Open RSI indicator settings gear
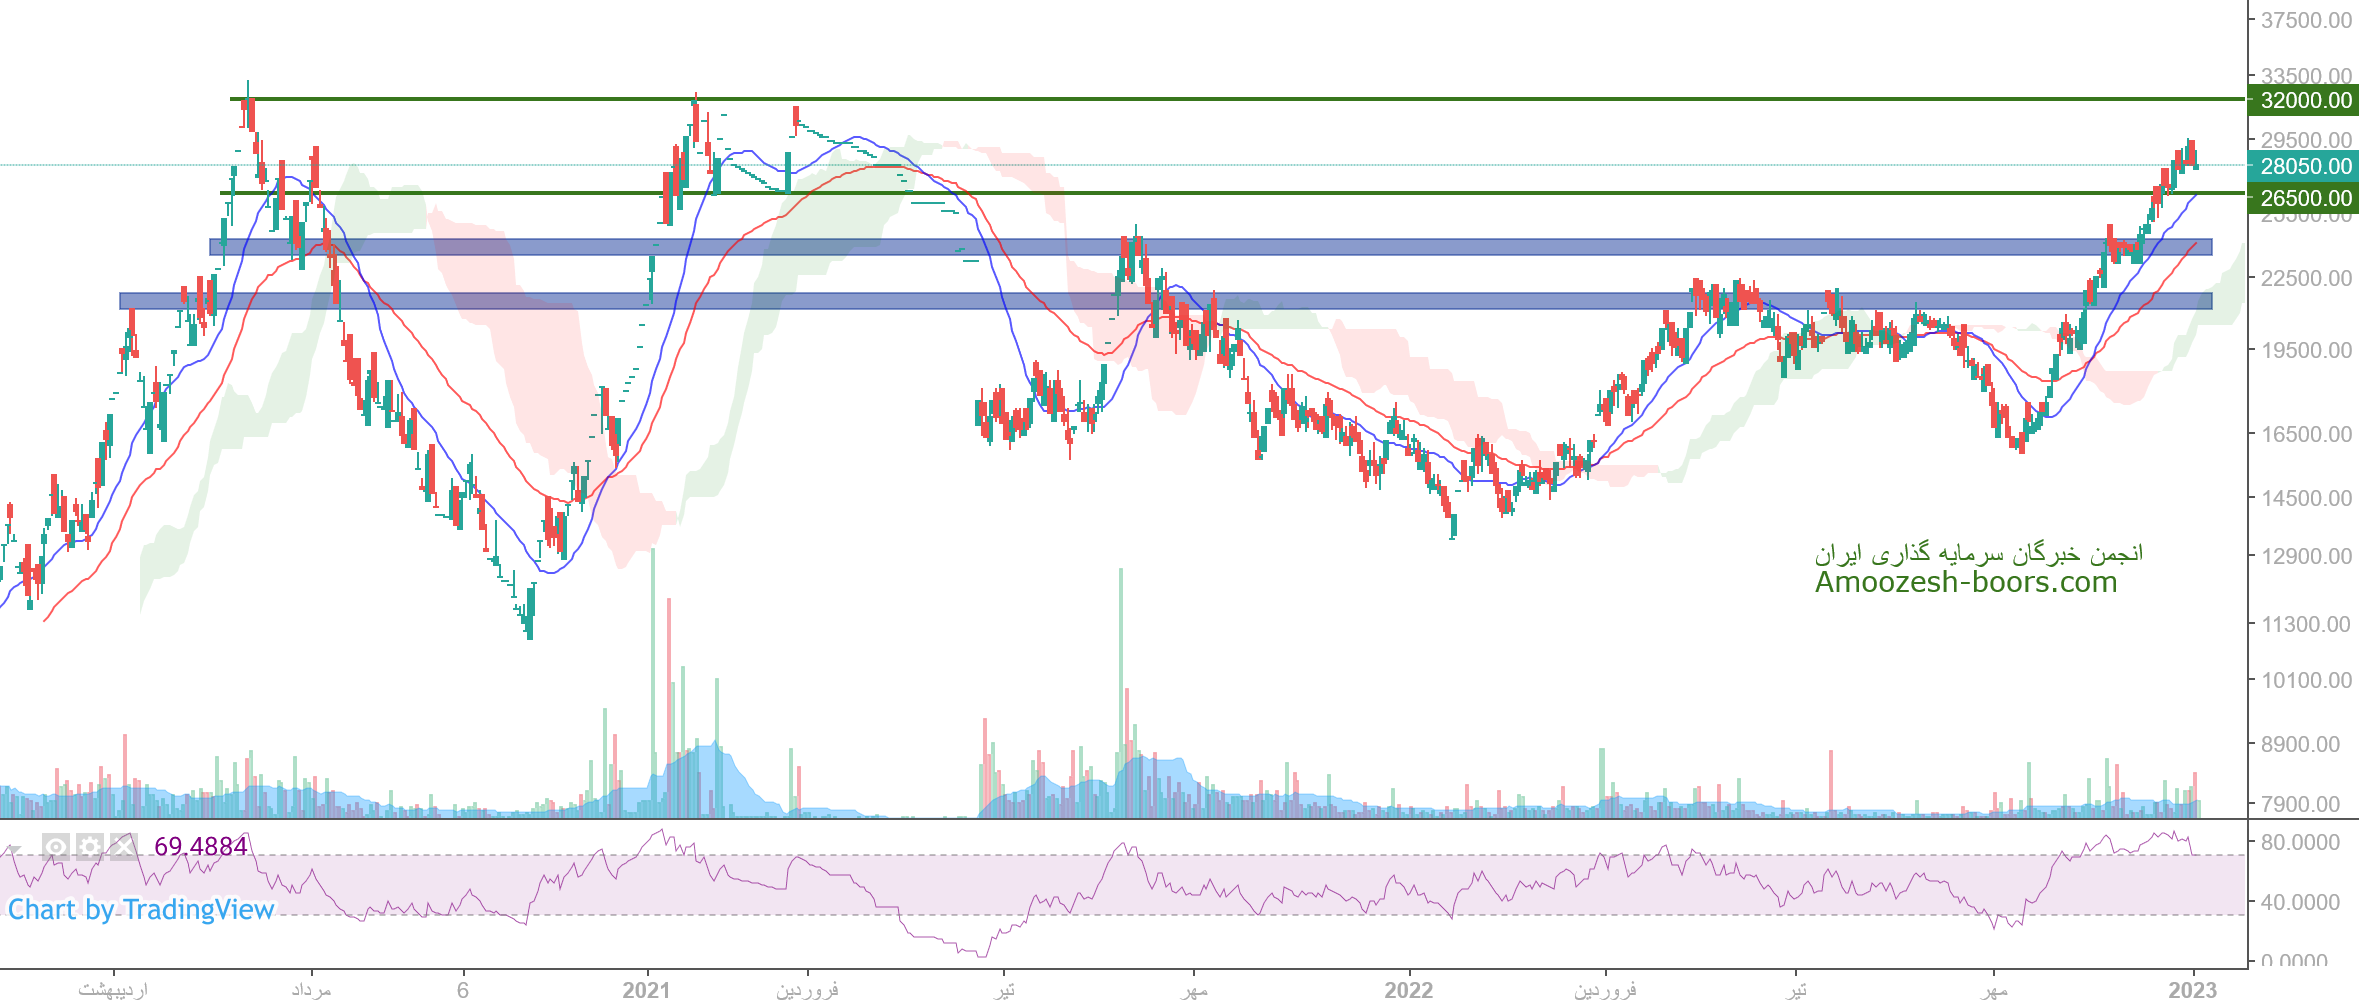This screenshot has width=2359, height=1005. (x=90, y=847)
